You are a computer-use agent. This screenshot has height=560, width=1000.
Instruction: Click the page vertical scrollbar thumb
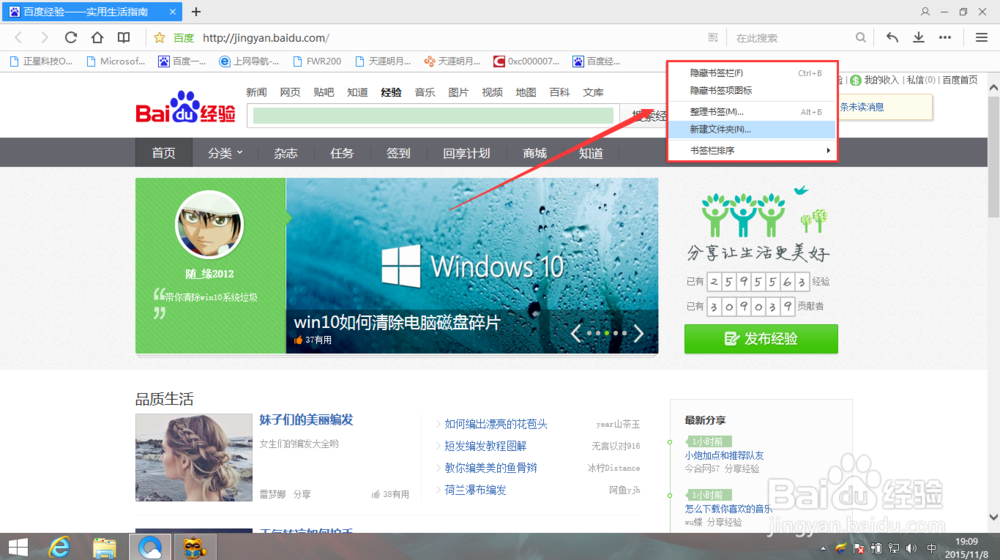[994, 158]
